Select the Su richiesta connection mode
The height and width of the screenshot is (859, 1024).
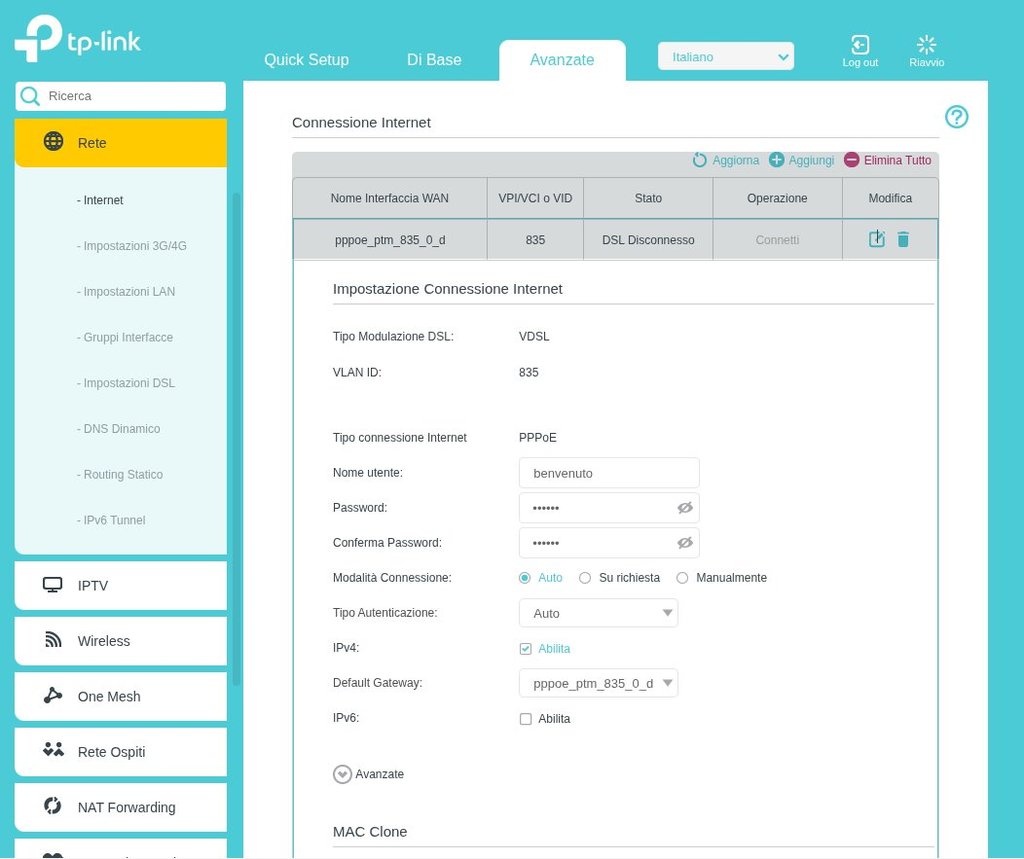pyautogui.click(x=586, y=578)
